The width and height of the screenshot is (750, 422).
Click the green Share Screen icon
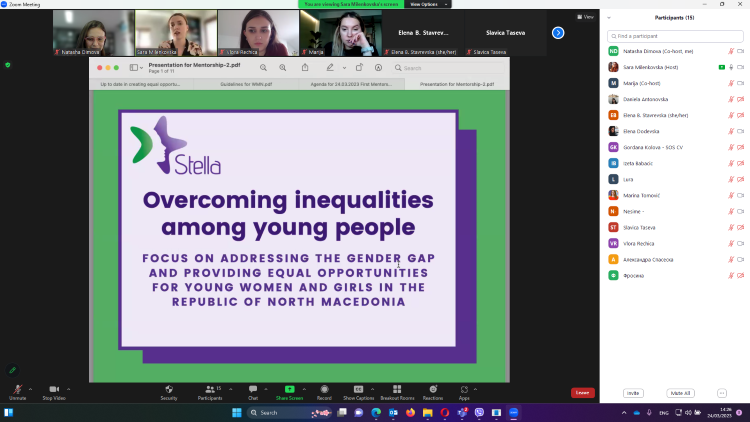point(289,389)
